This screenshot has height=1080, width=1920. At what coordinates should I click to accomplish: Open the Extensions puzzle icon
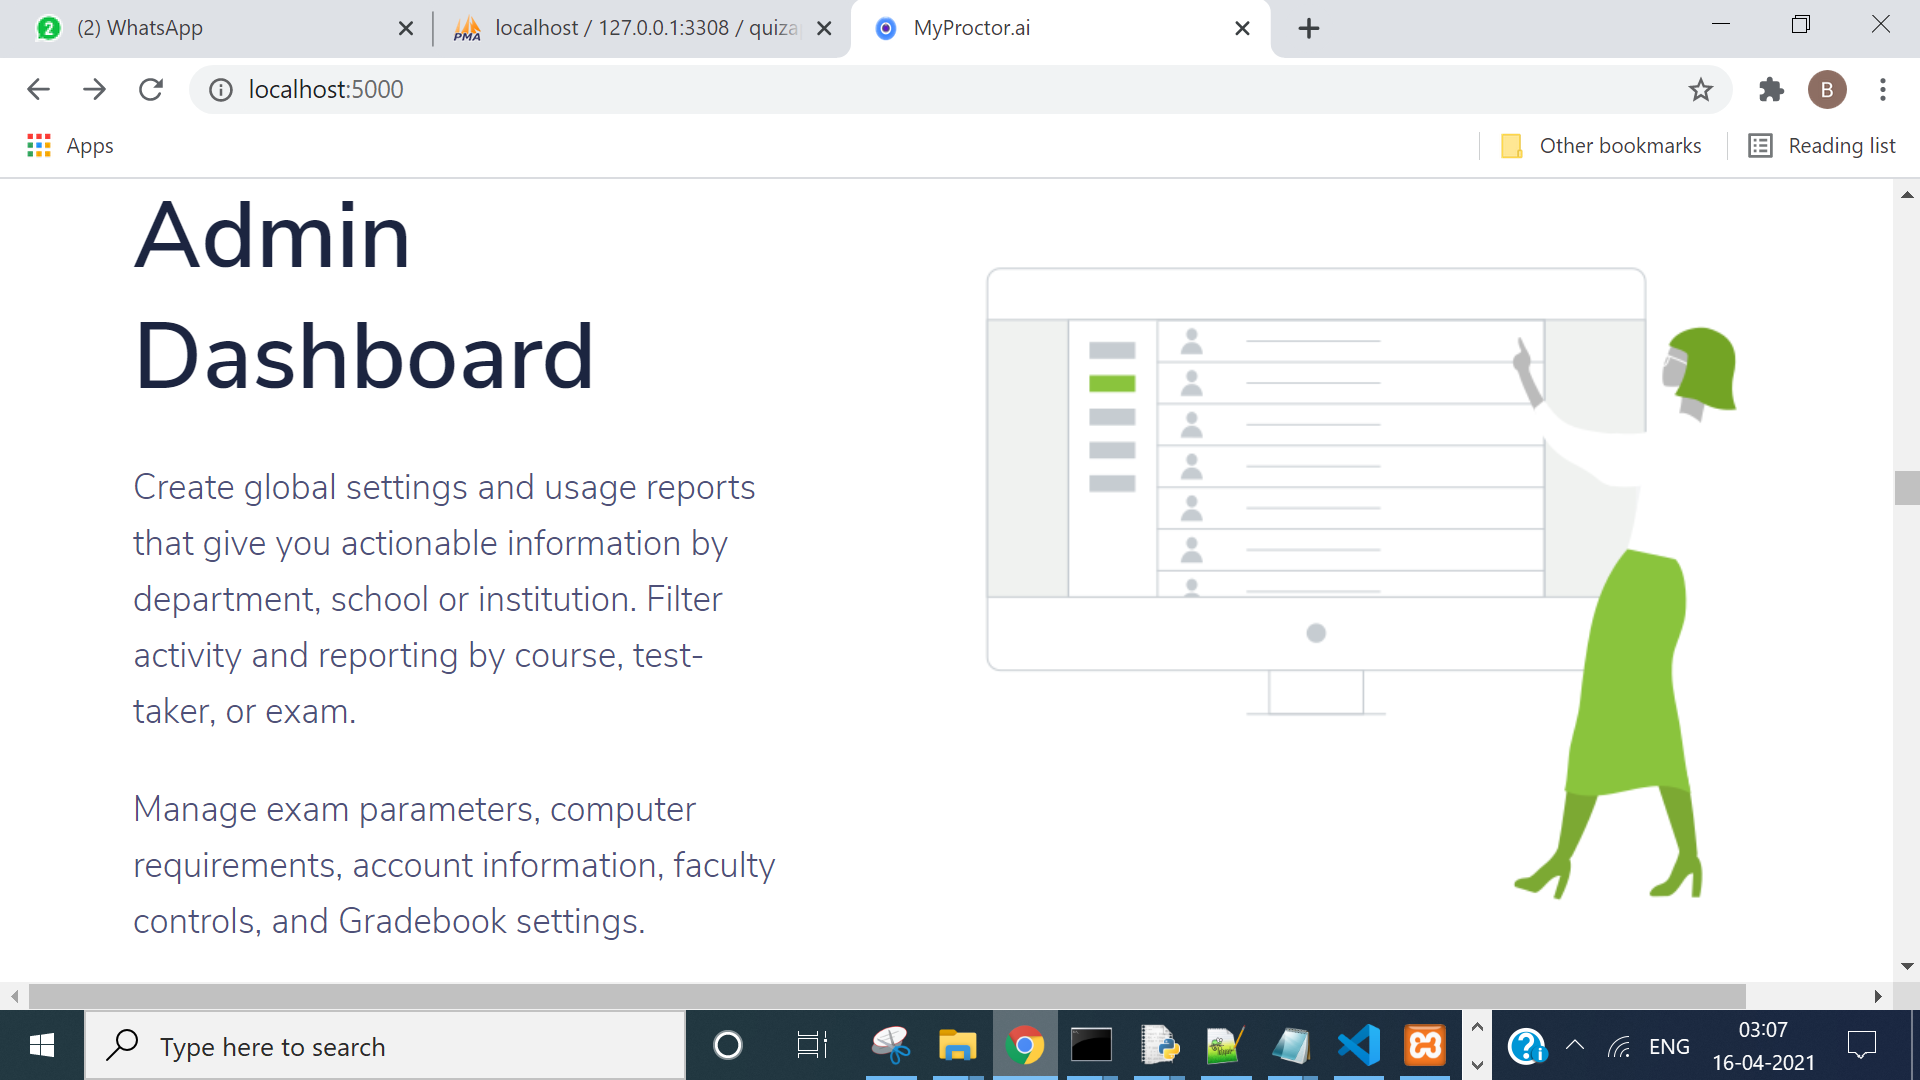(x=1771, y=90)
